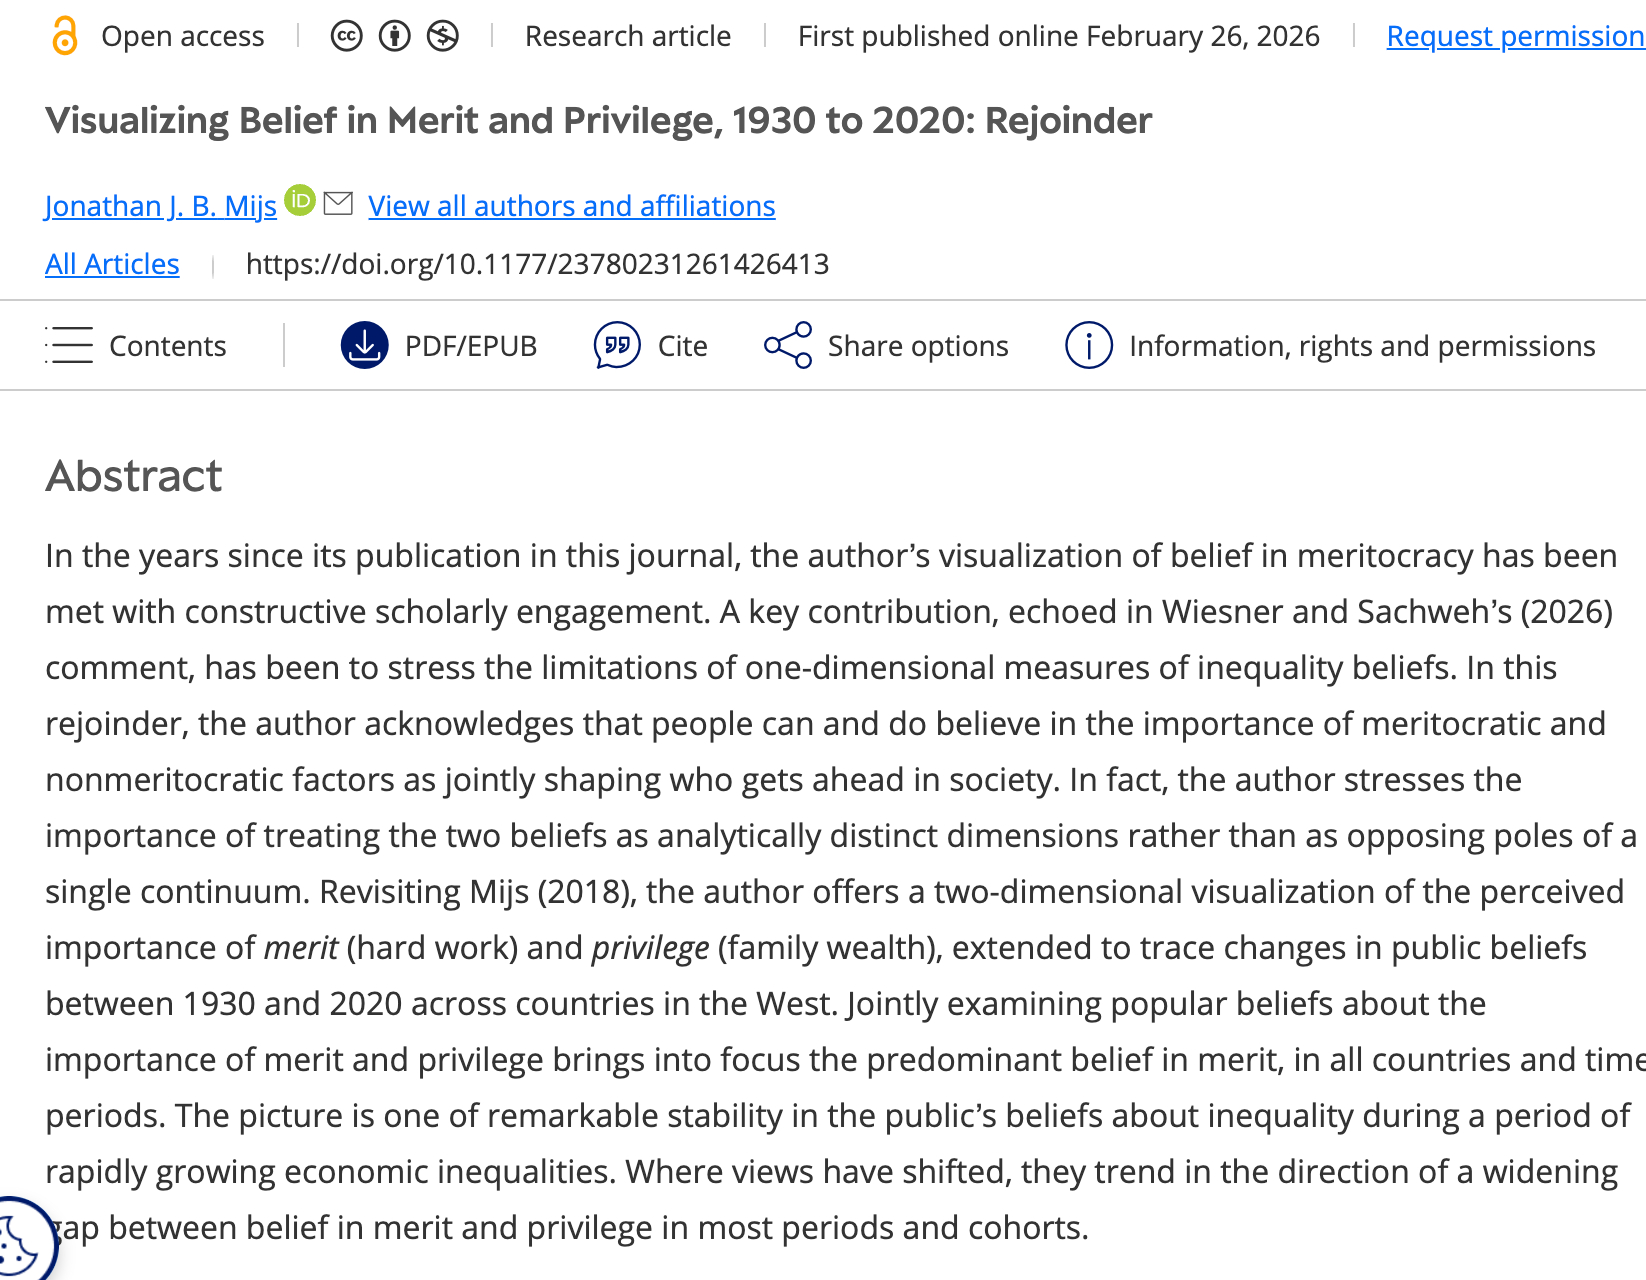Image resolution: width=1646 pixels, height=1280 pixels.
Task: Click the Cite button label
Action: click(x=682, y=346)
